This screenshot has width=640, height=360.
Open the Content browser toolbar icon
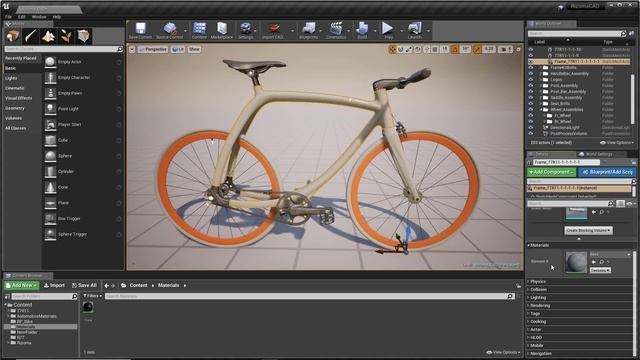click(x=200, y=29)
